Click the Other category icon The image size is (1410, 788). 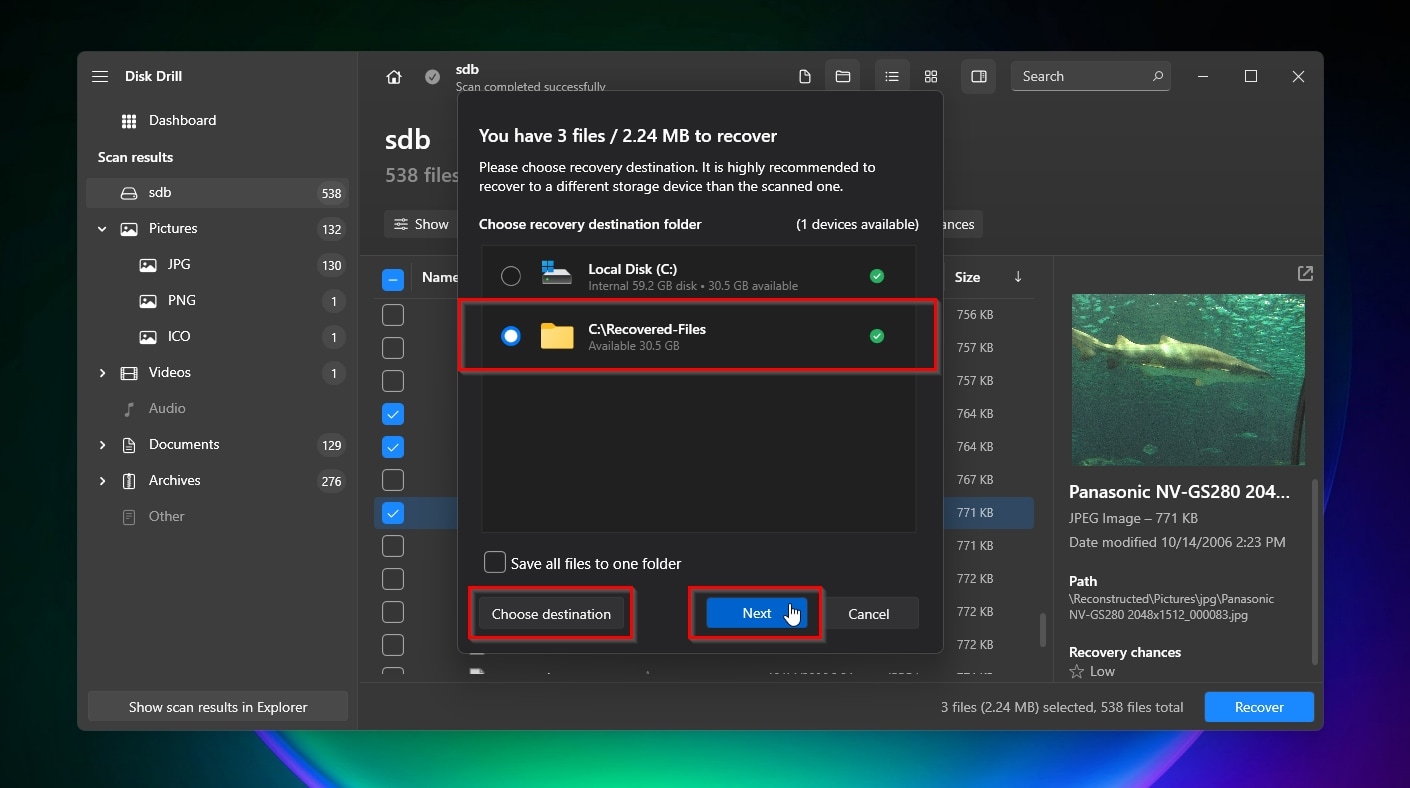point(129,517)
